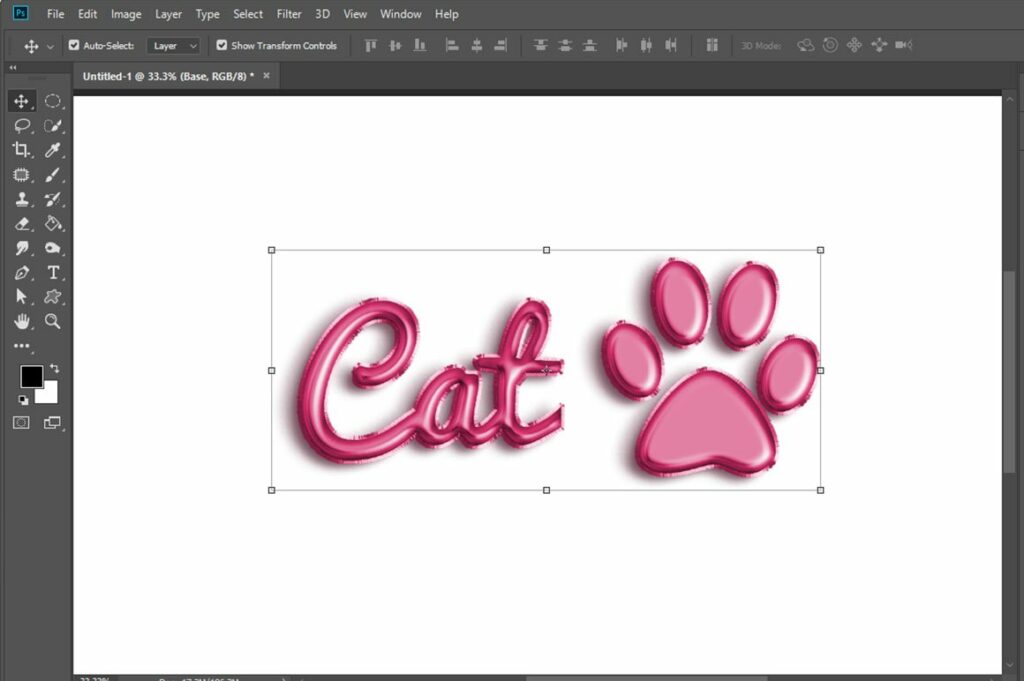The width and height of the screenshot is (1024, 681).
Task: Open the Auto-Select Layer dropdown
Action: pos(173,46)
